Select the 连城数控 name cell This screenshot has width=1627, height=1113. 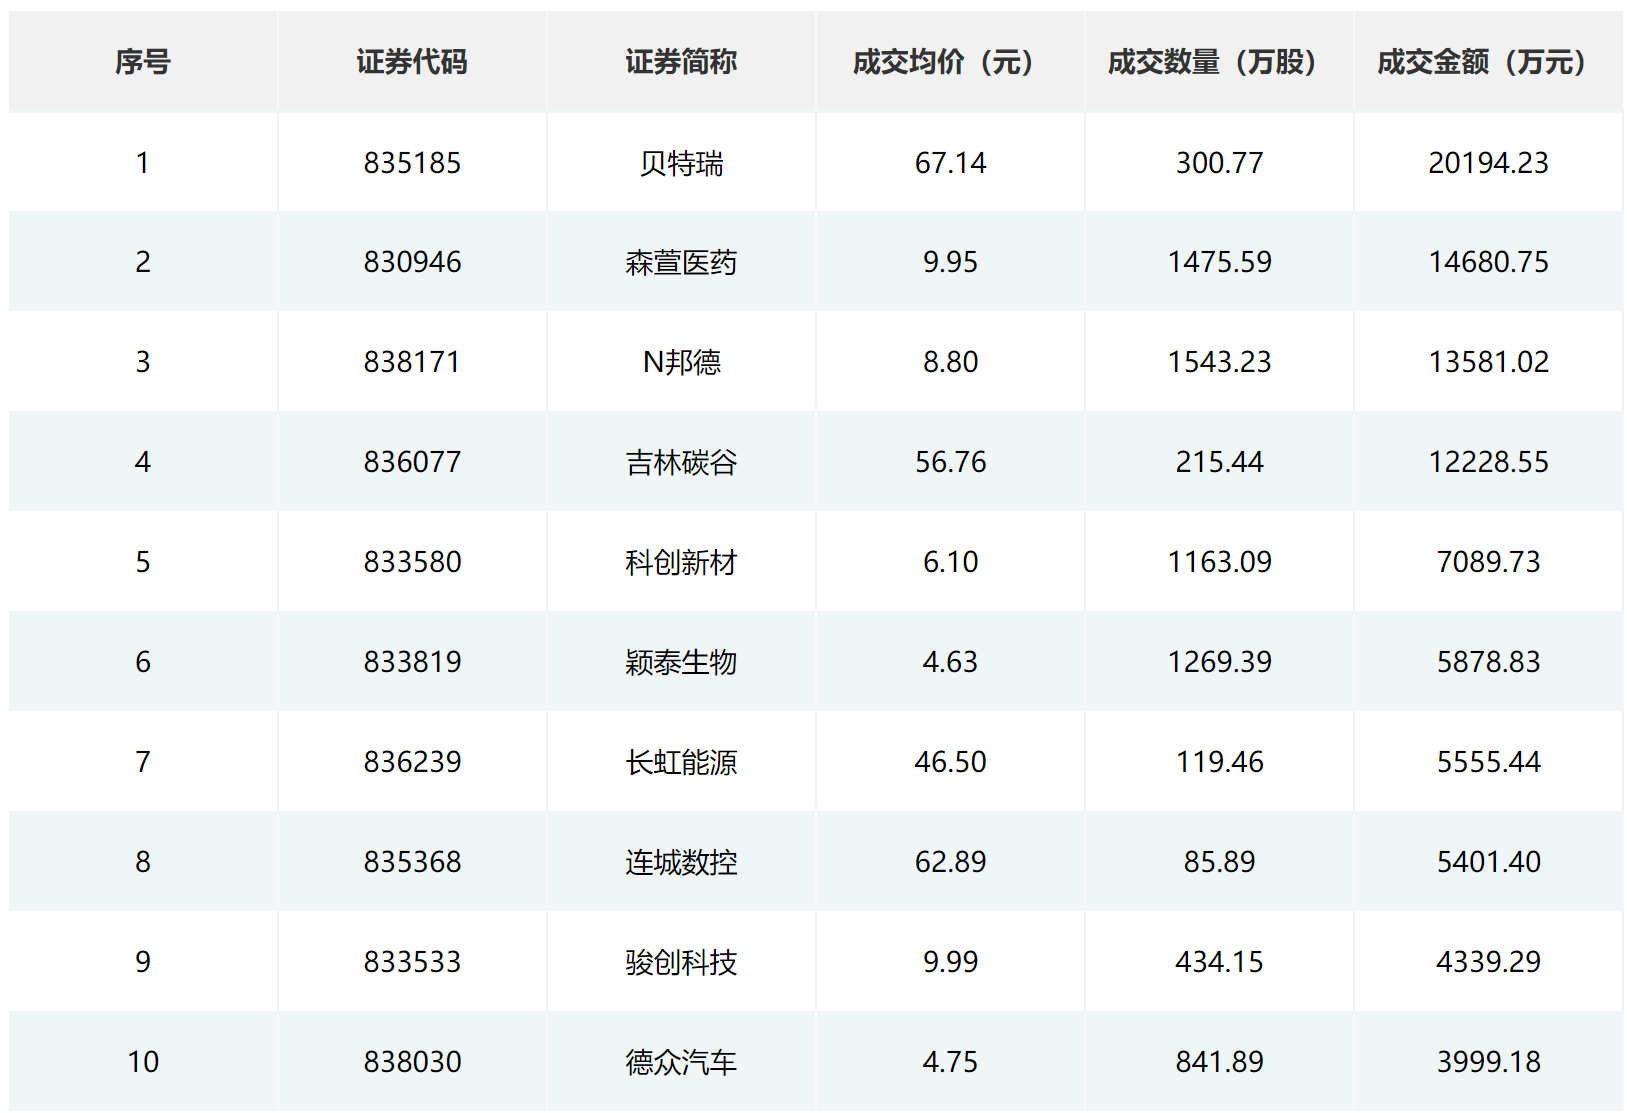[681, 862]
